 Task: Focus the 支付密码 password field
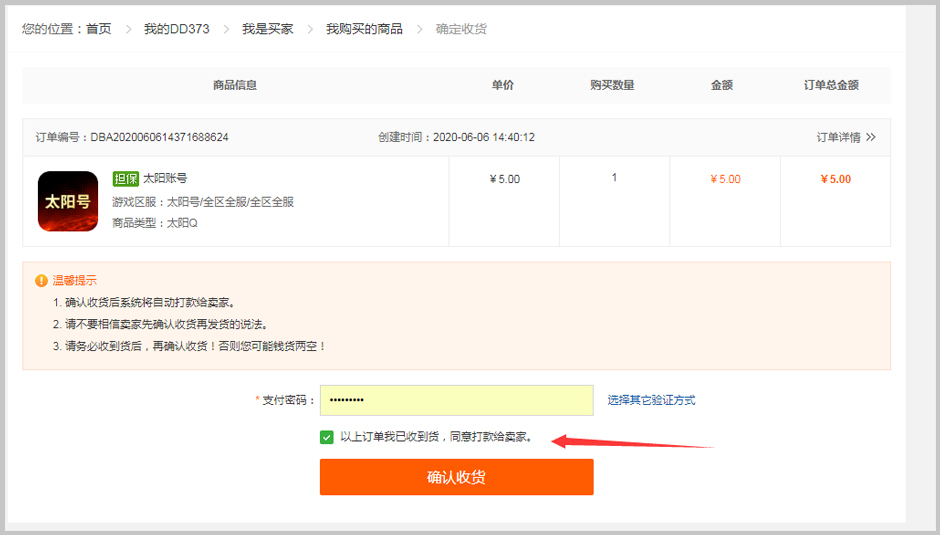click(x=457, y=400)
